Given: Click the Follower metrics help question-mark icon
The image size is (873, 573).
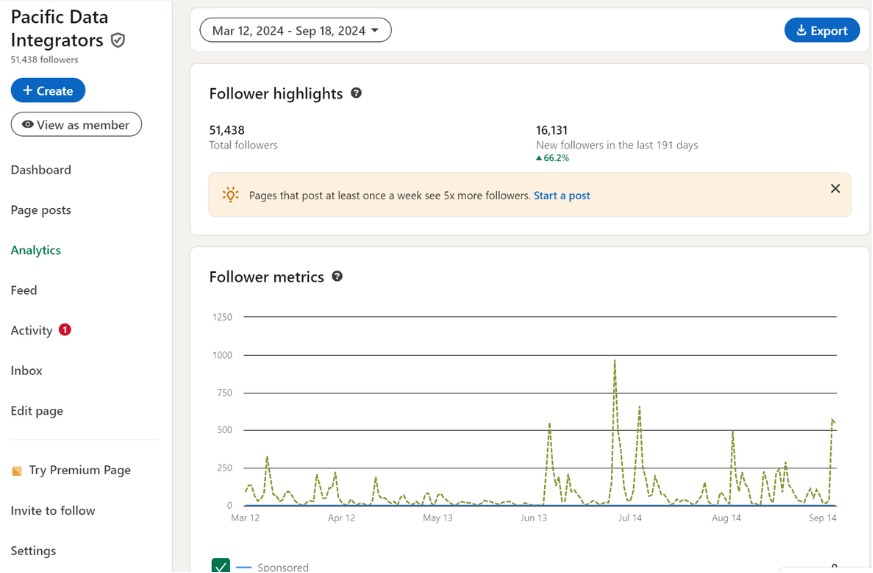Looking at the screenshot, I should (337, 276).
